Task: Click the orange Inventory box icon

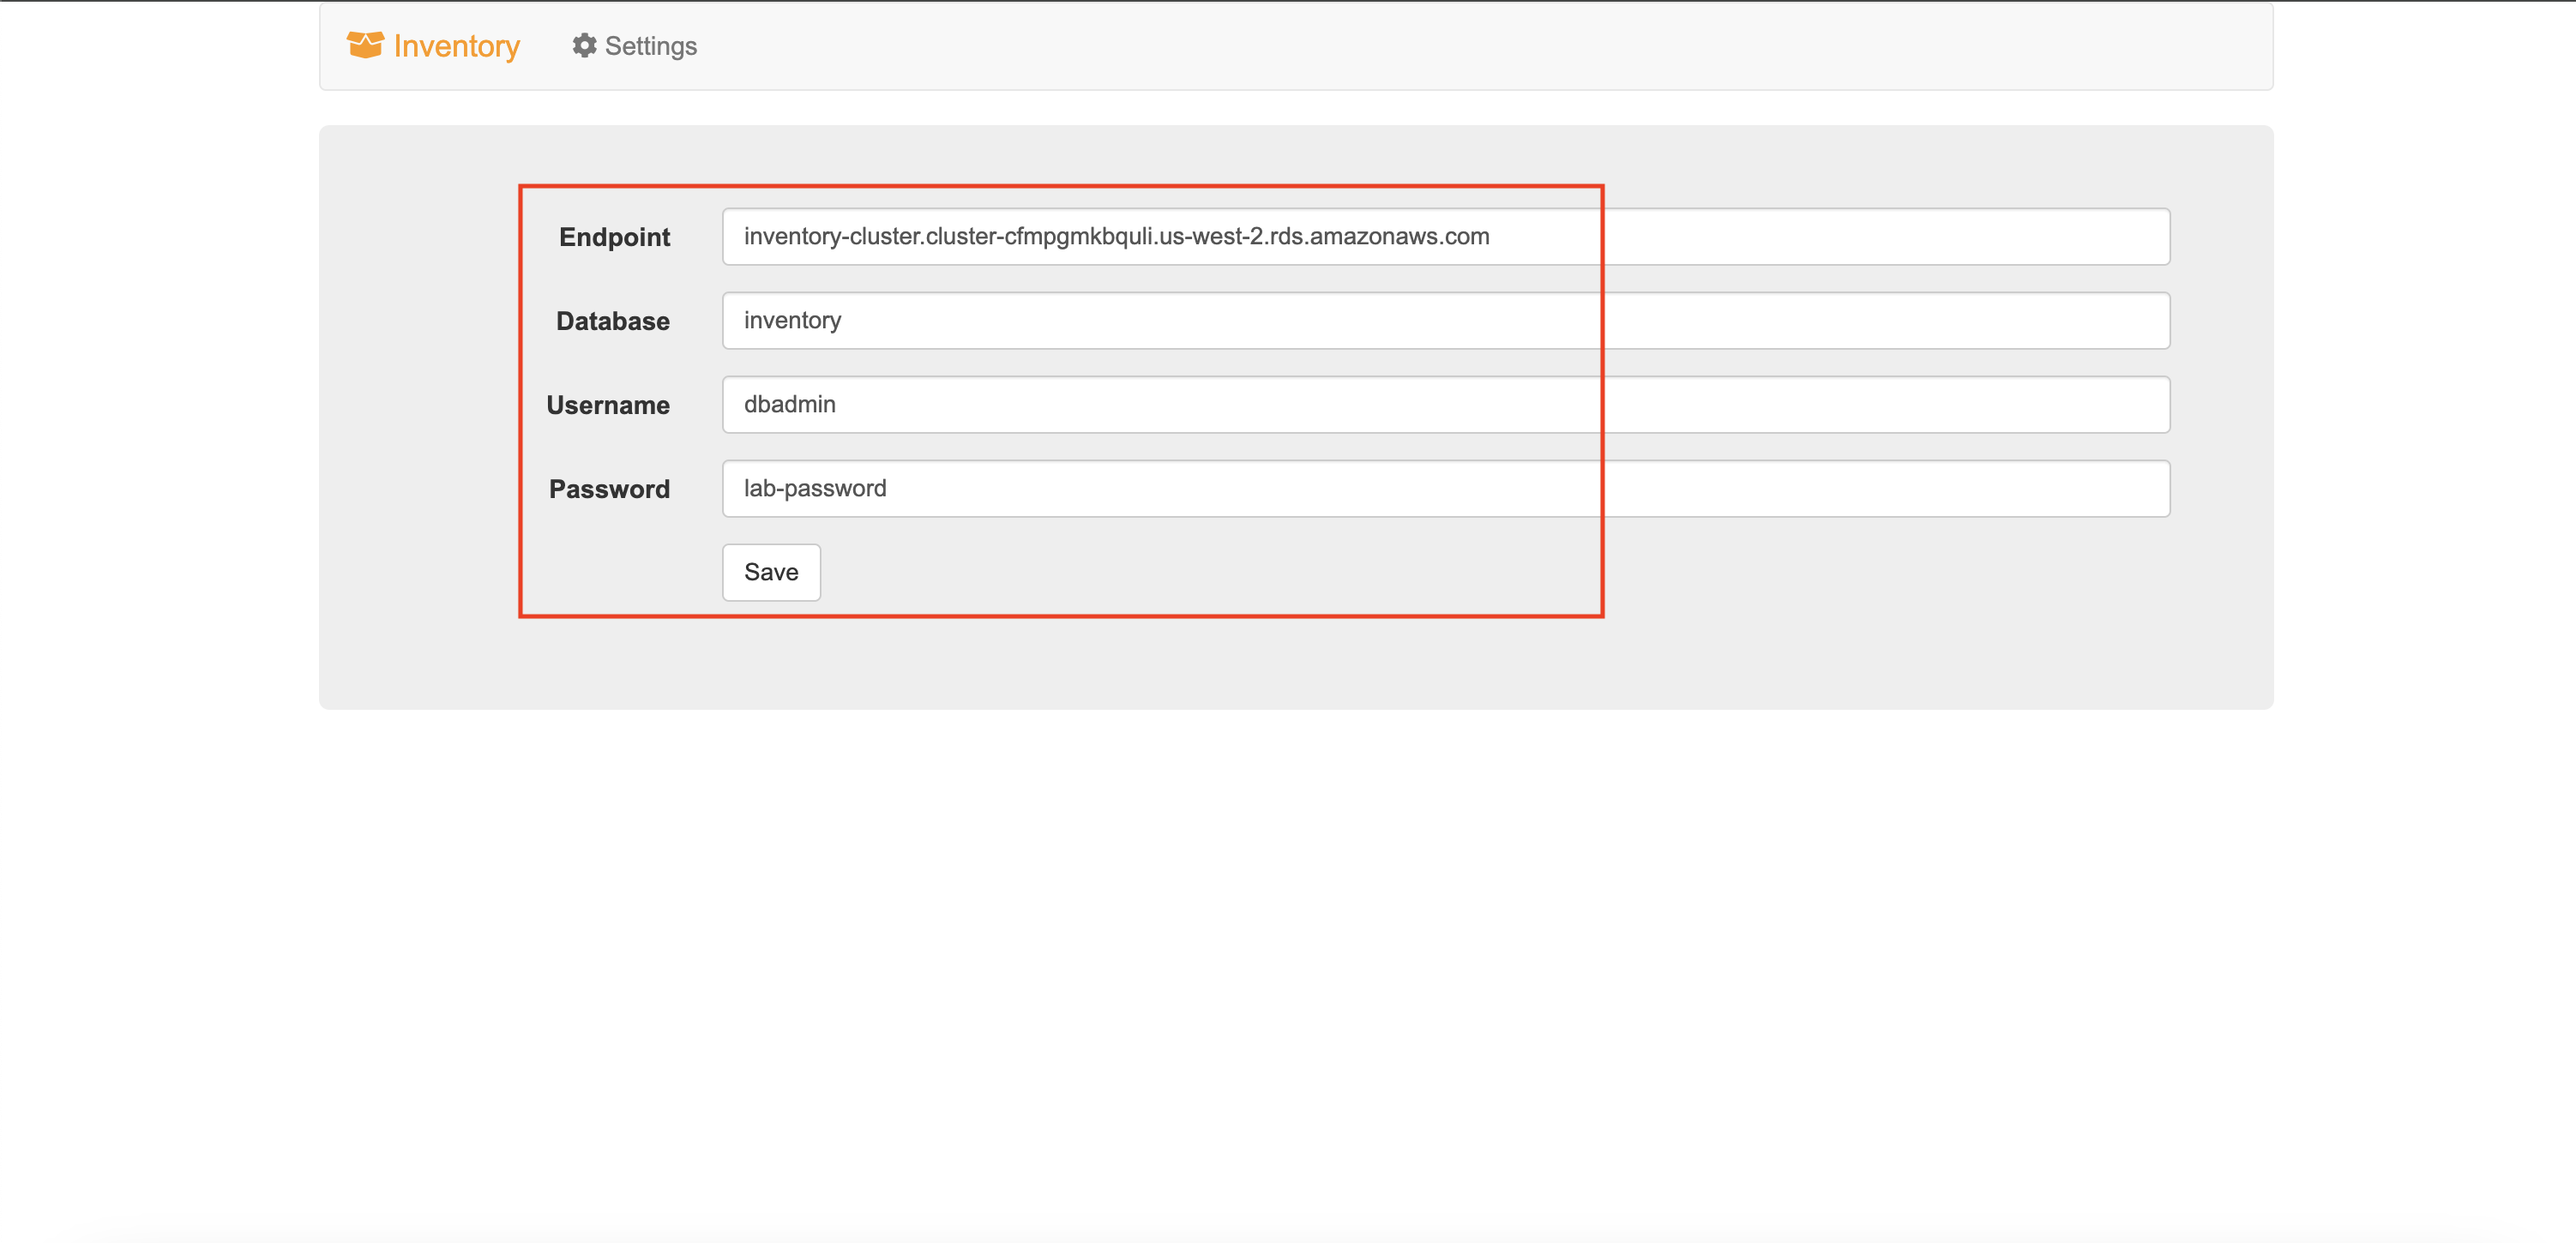Action: (x=365, y=45)
